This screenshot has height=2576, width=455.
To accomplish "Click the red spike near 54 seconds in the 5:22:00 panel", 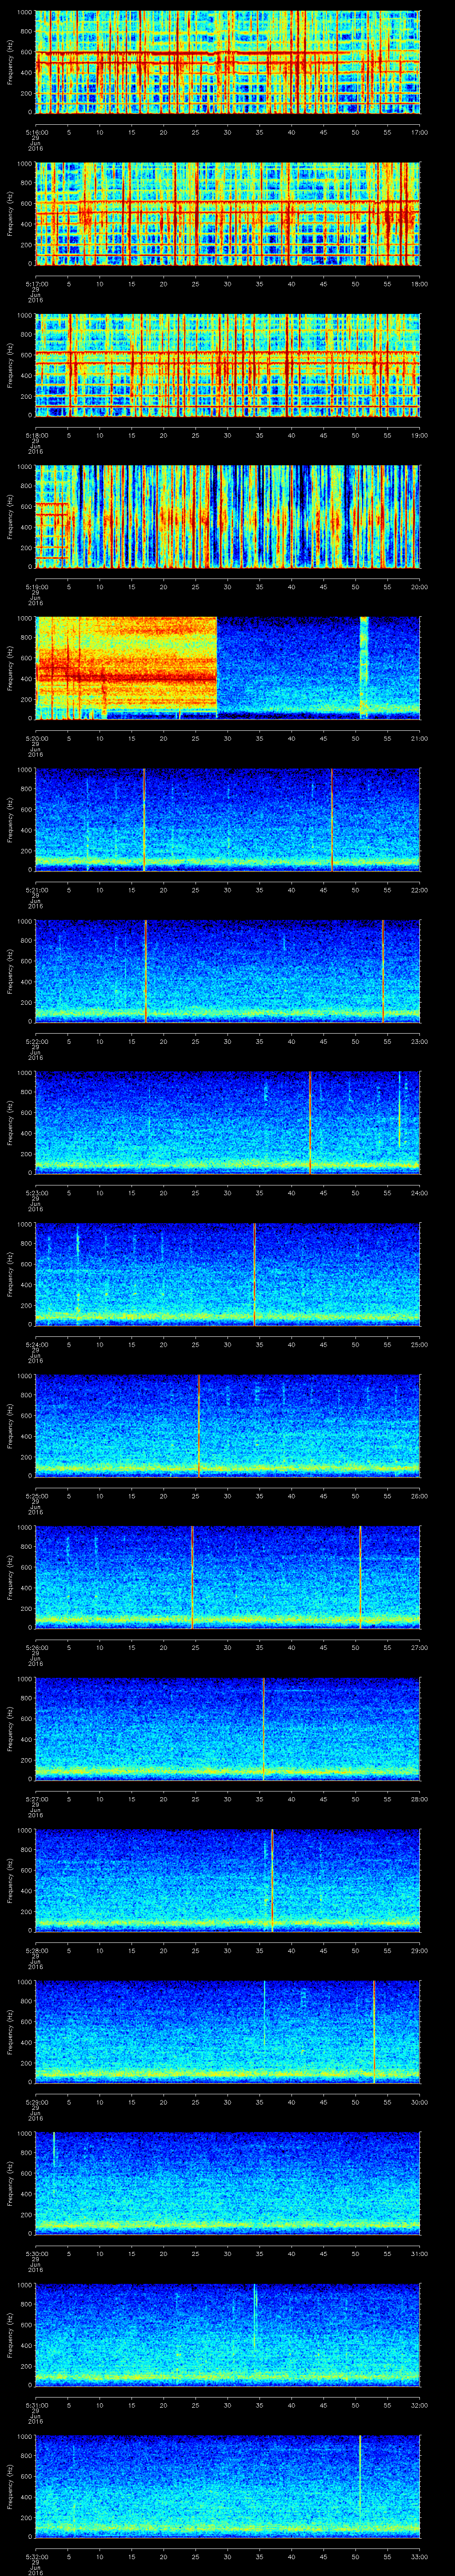I will [382, 971].
